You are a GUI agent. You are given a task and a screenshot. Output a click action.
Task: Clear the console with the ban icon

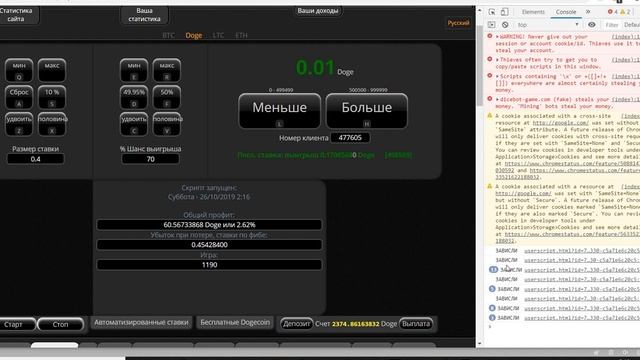pyautogui.click(x=505, y=25)
